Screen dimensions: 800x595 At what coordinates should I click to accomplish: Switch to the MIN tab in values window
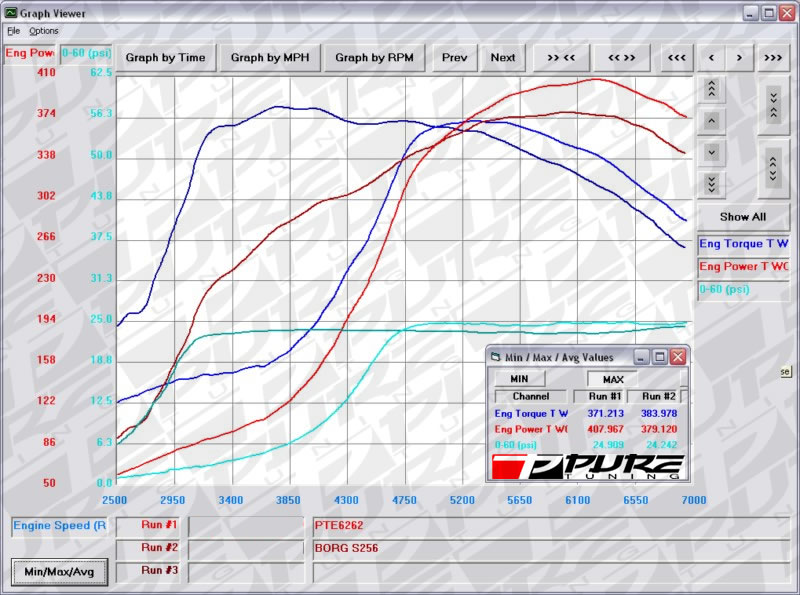520,379
